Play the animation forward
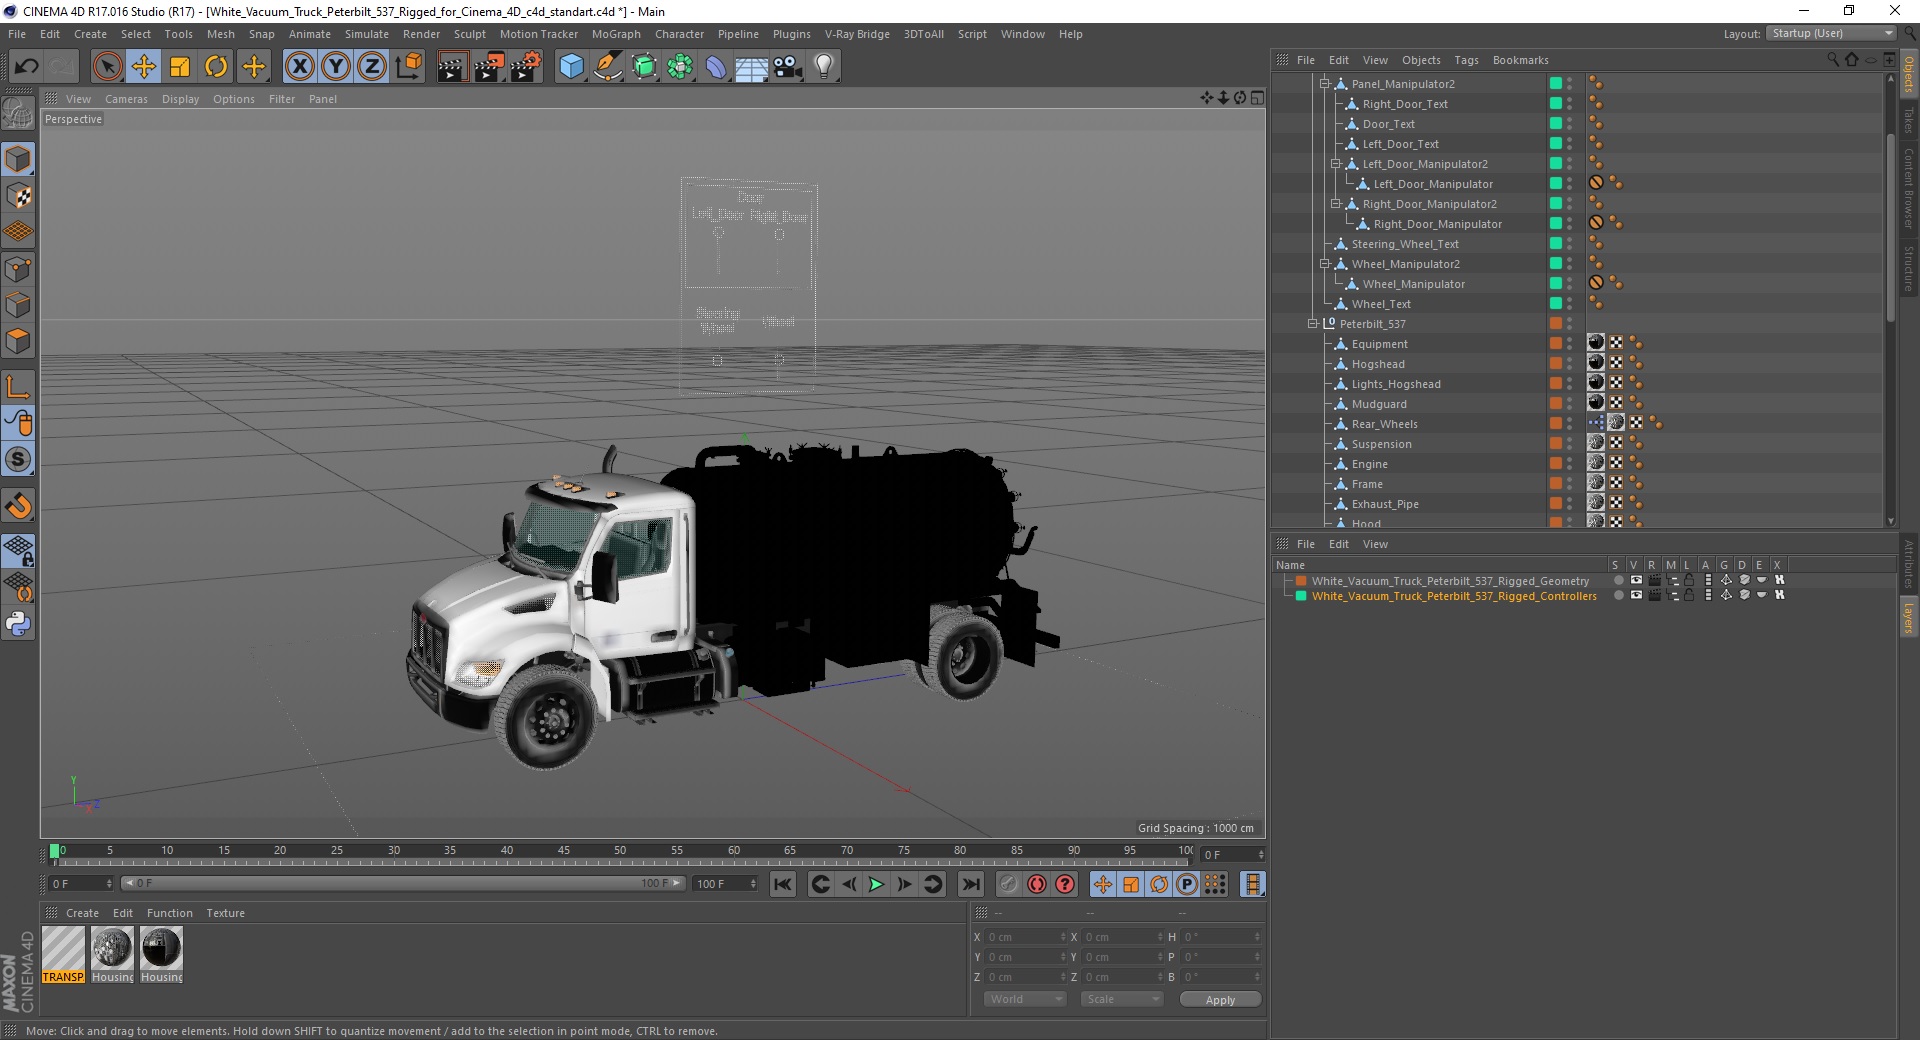Image resolution: width=1920 pixels, height=1040 pixels. [876, 884]
